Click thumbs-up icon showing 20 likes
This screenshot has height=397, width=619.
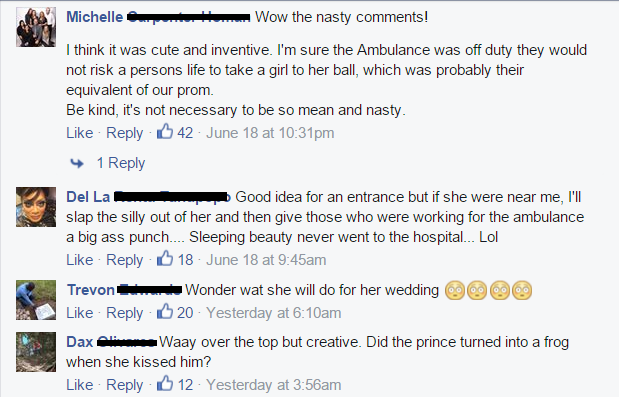(x=165, y=311)
